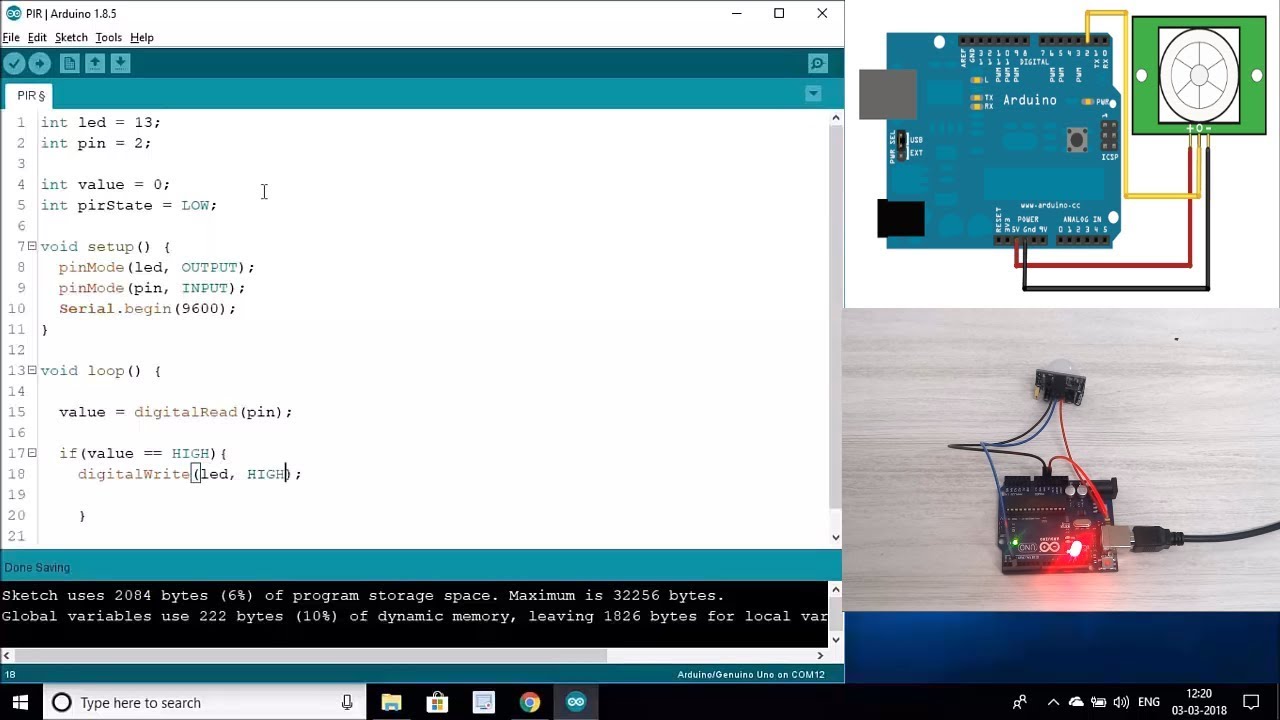Open the Action Center notification icon
Viewport: 1280px width, 720px height.
[1251, 702]
